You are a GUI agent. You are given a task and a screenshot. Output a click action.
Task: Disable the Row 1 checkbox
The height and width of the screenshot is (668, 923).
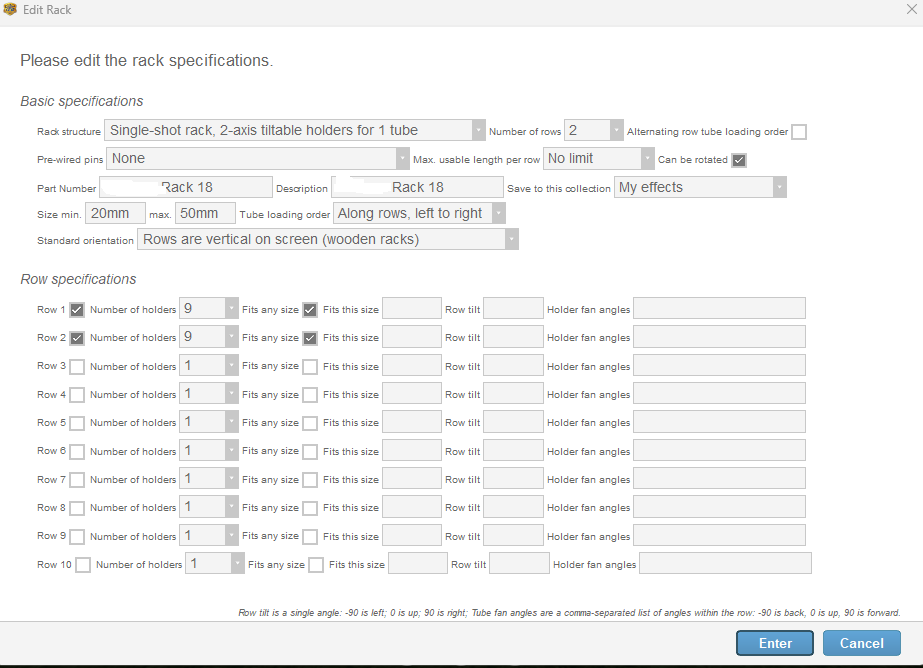[x=77, y=310]
